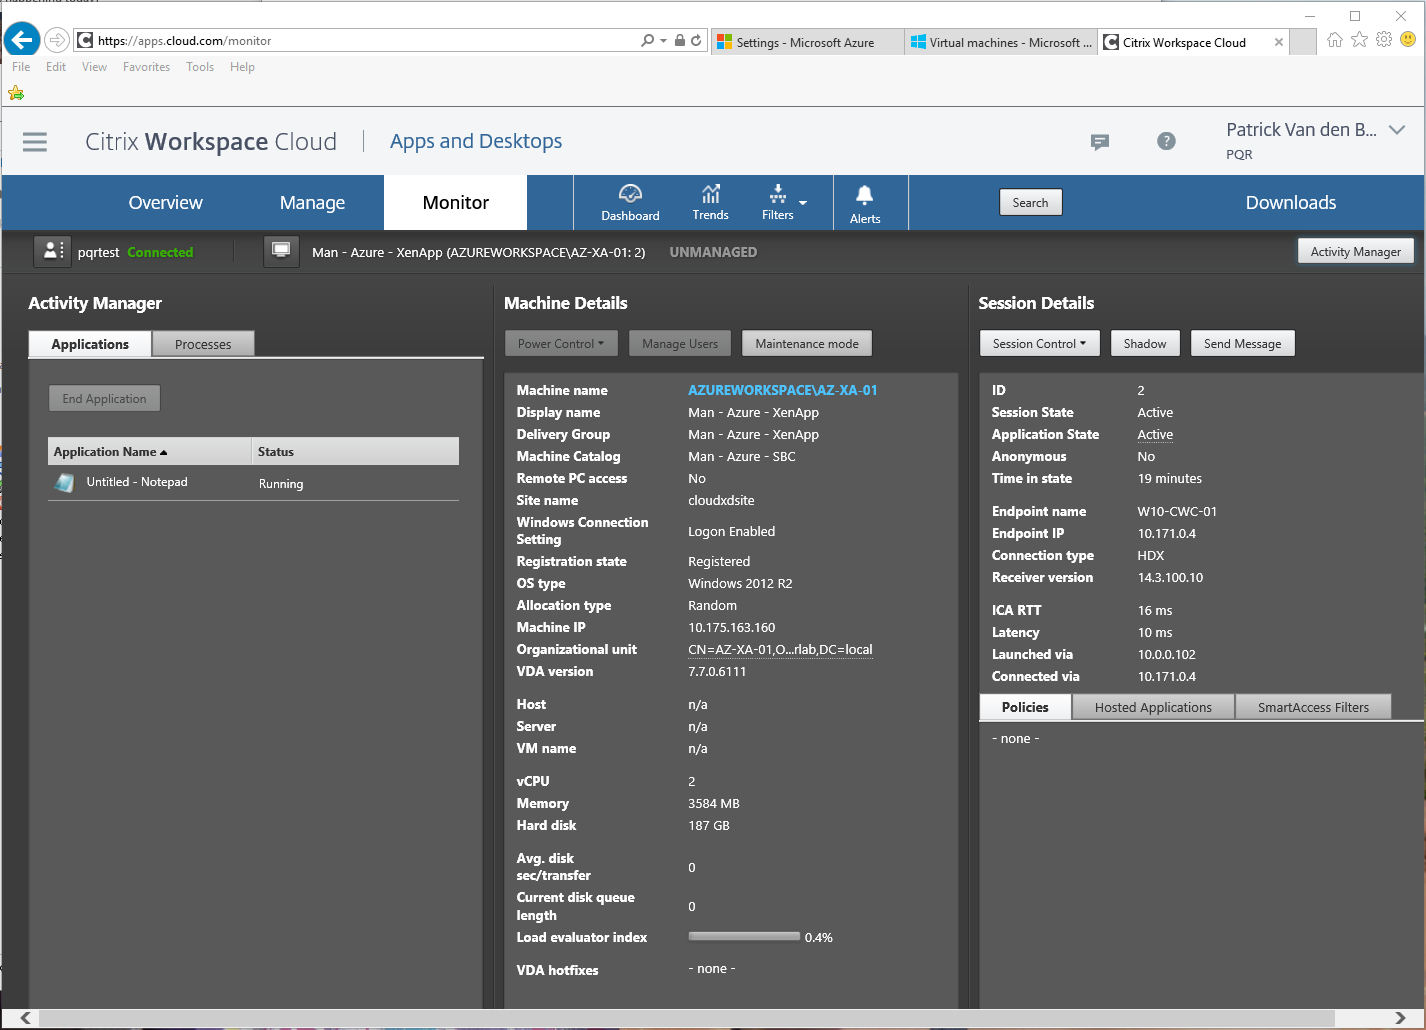Open the Help menu

(x=242, y=67)
